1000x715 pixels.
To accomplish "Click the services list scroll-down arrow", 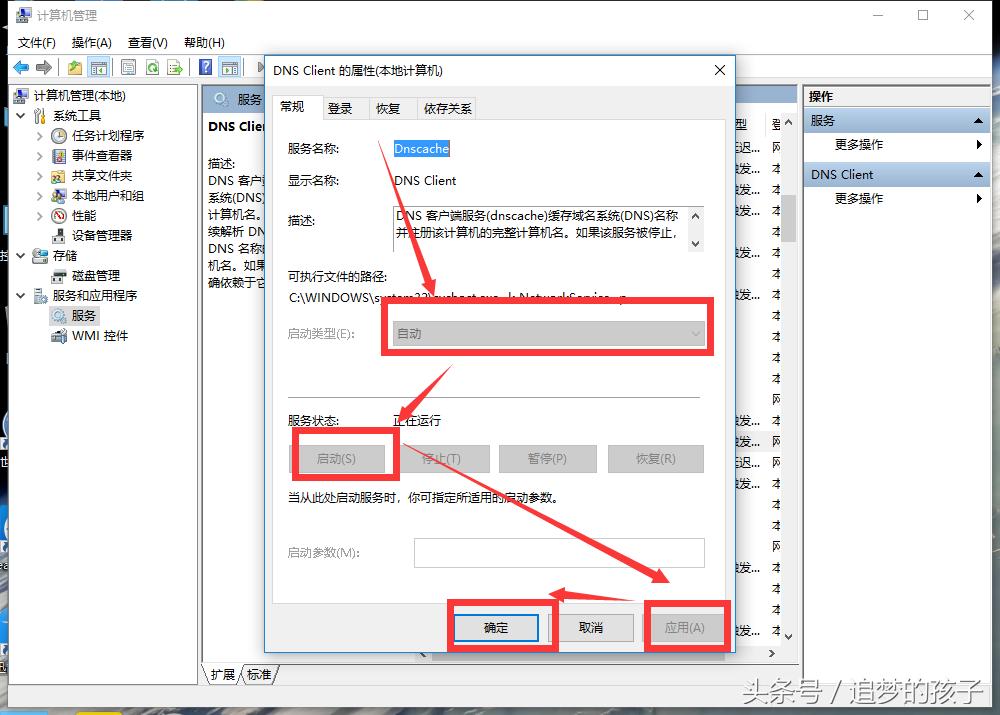I will [789, 636].
